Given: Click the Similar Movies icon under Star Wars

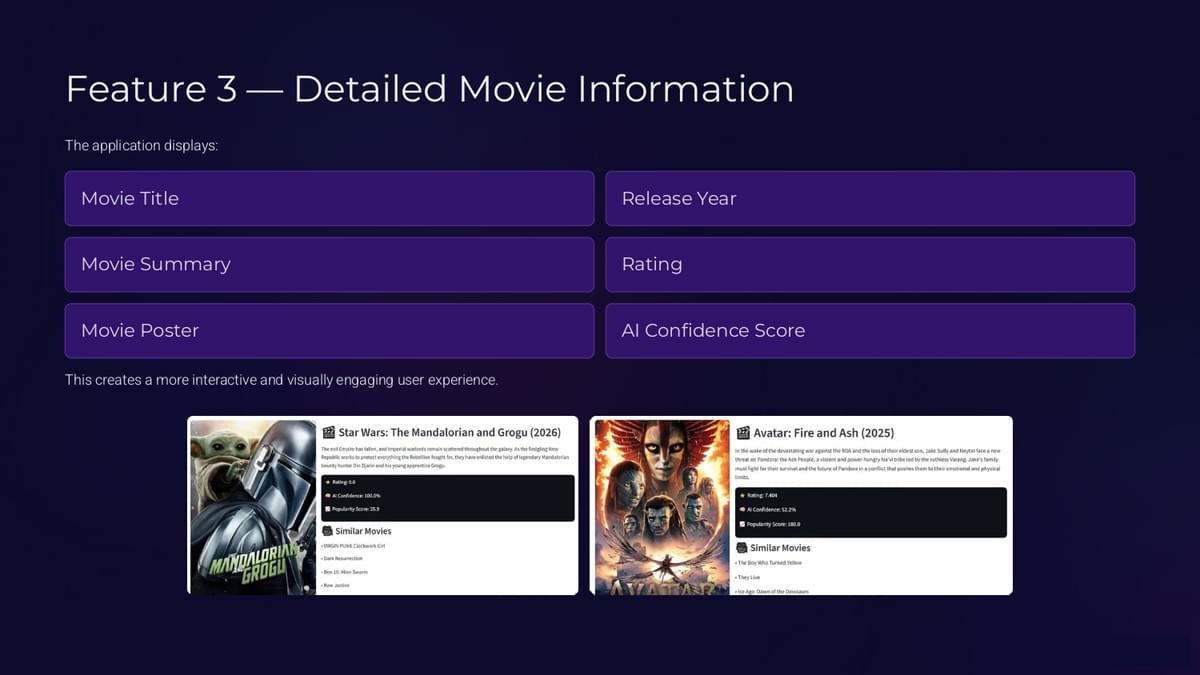Looking at the screenshot, I should click(x=328, y=531).
